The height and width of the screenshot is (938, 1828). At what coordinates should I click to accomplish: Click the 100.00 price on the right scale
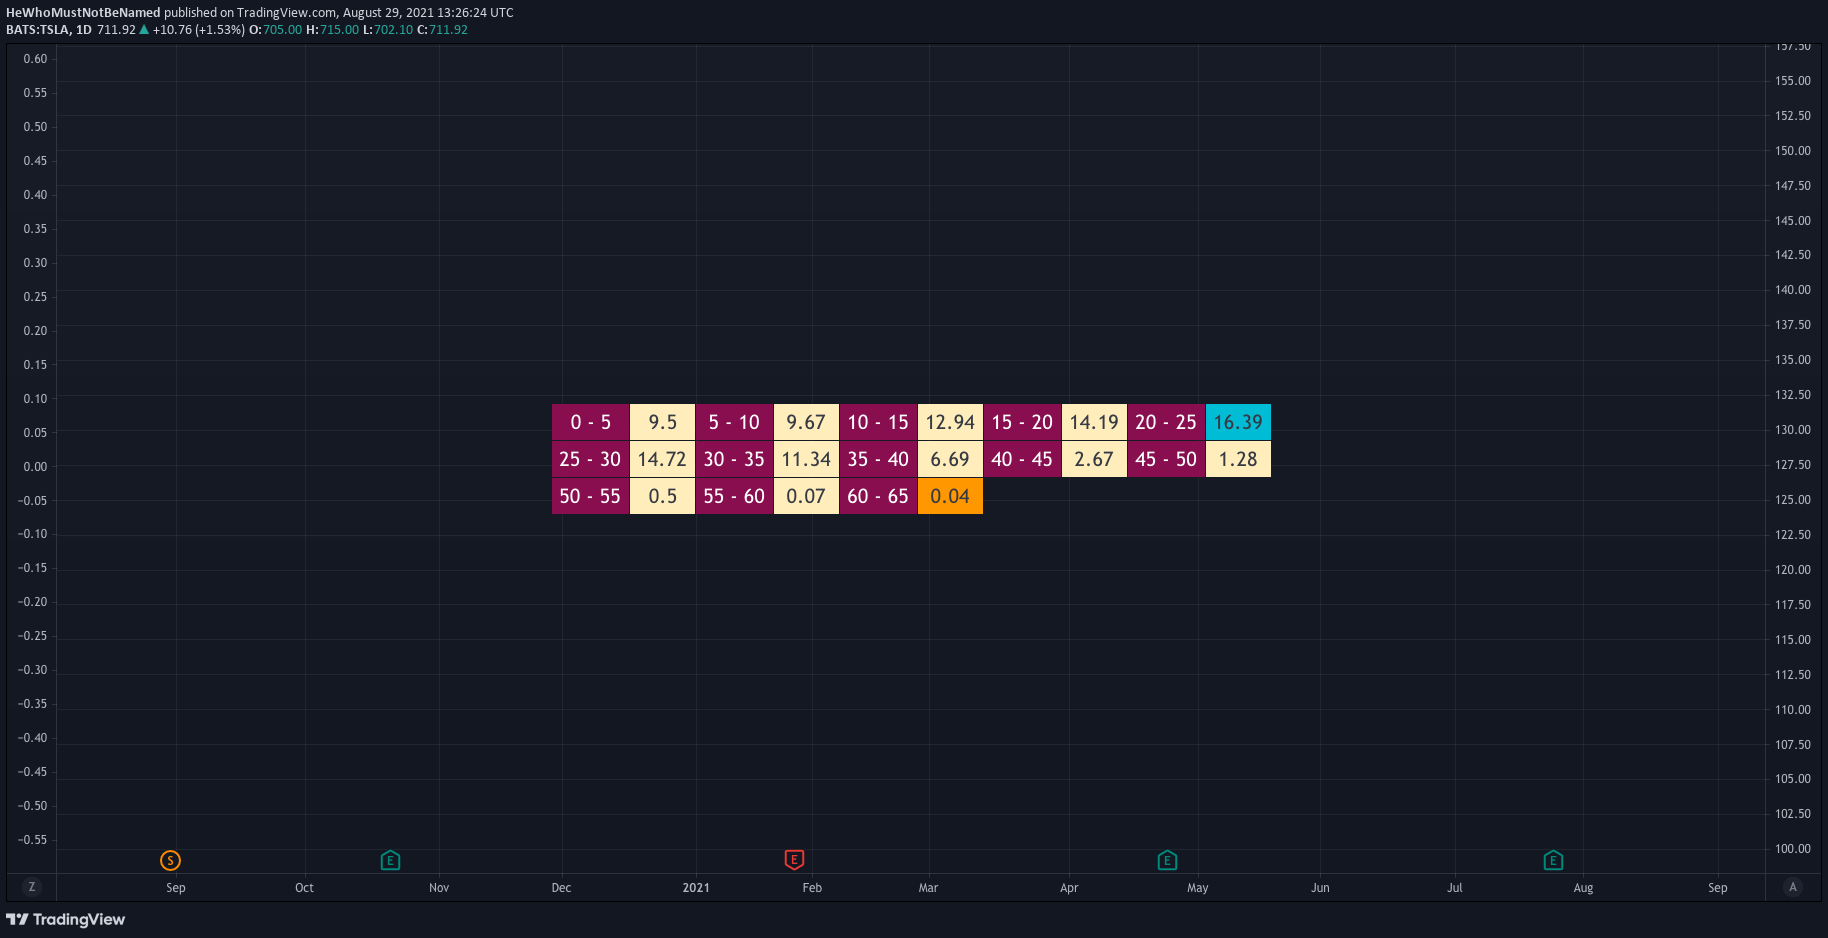(1793, 849)
